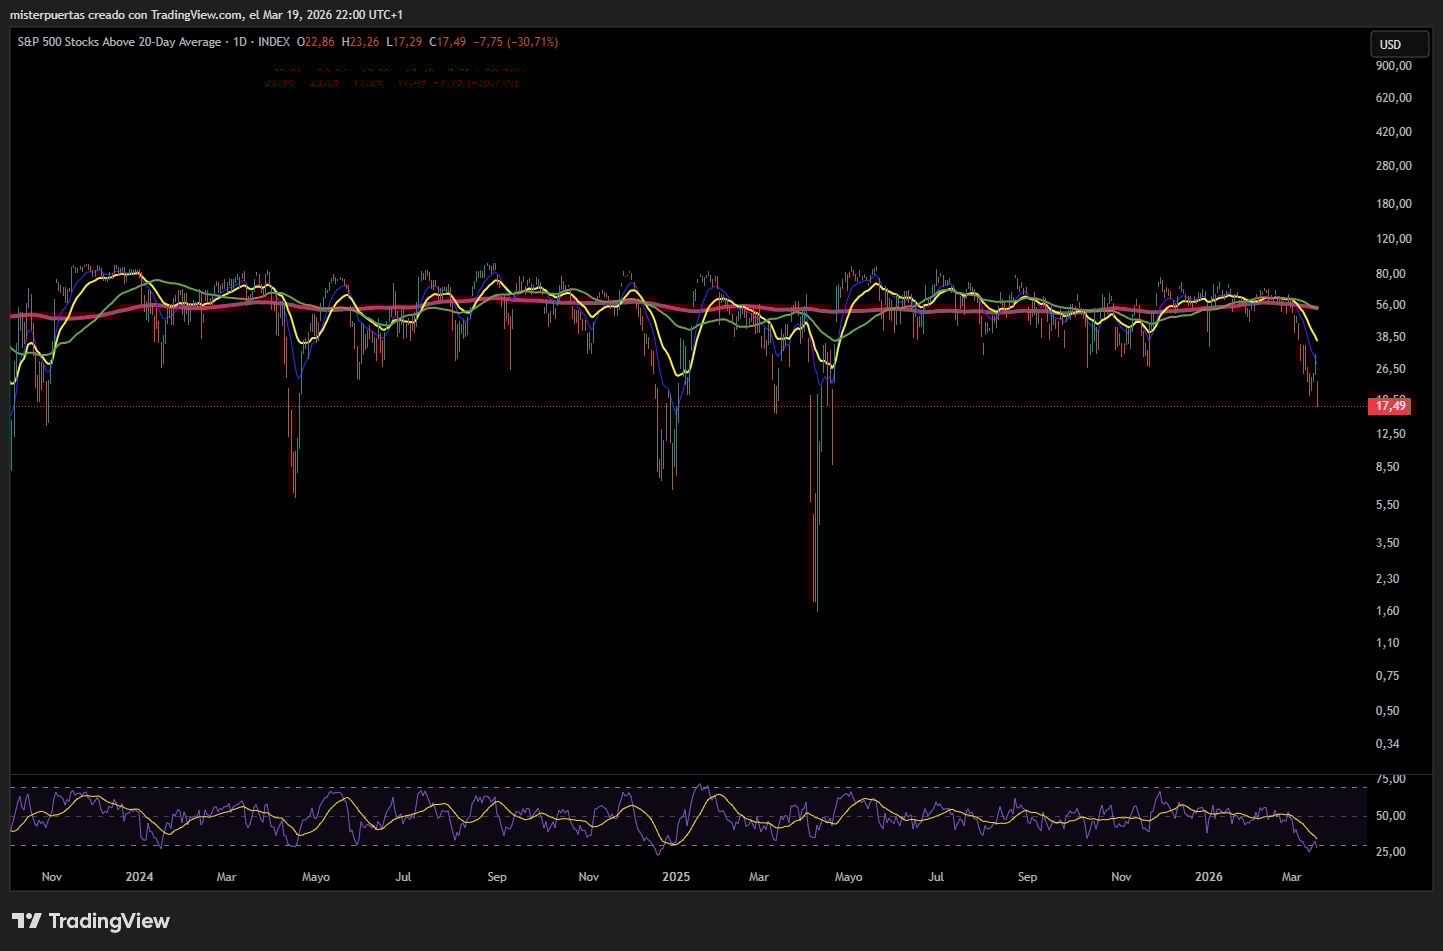This screenshot has height=951, width=1443.
Task: Click the 620,00 price axis label
Action: (1394, 98)
